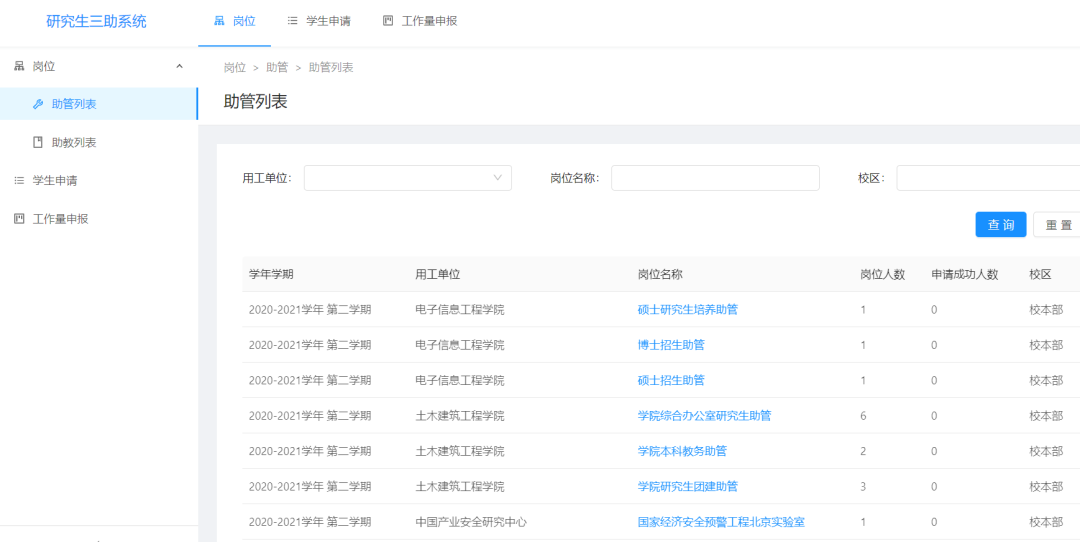The image size is (1080, 542).
Task: Switch to the 工作量申报 top tab
Action: 419,21
